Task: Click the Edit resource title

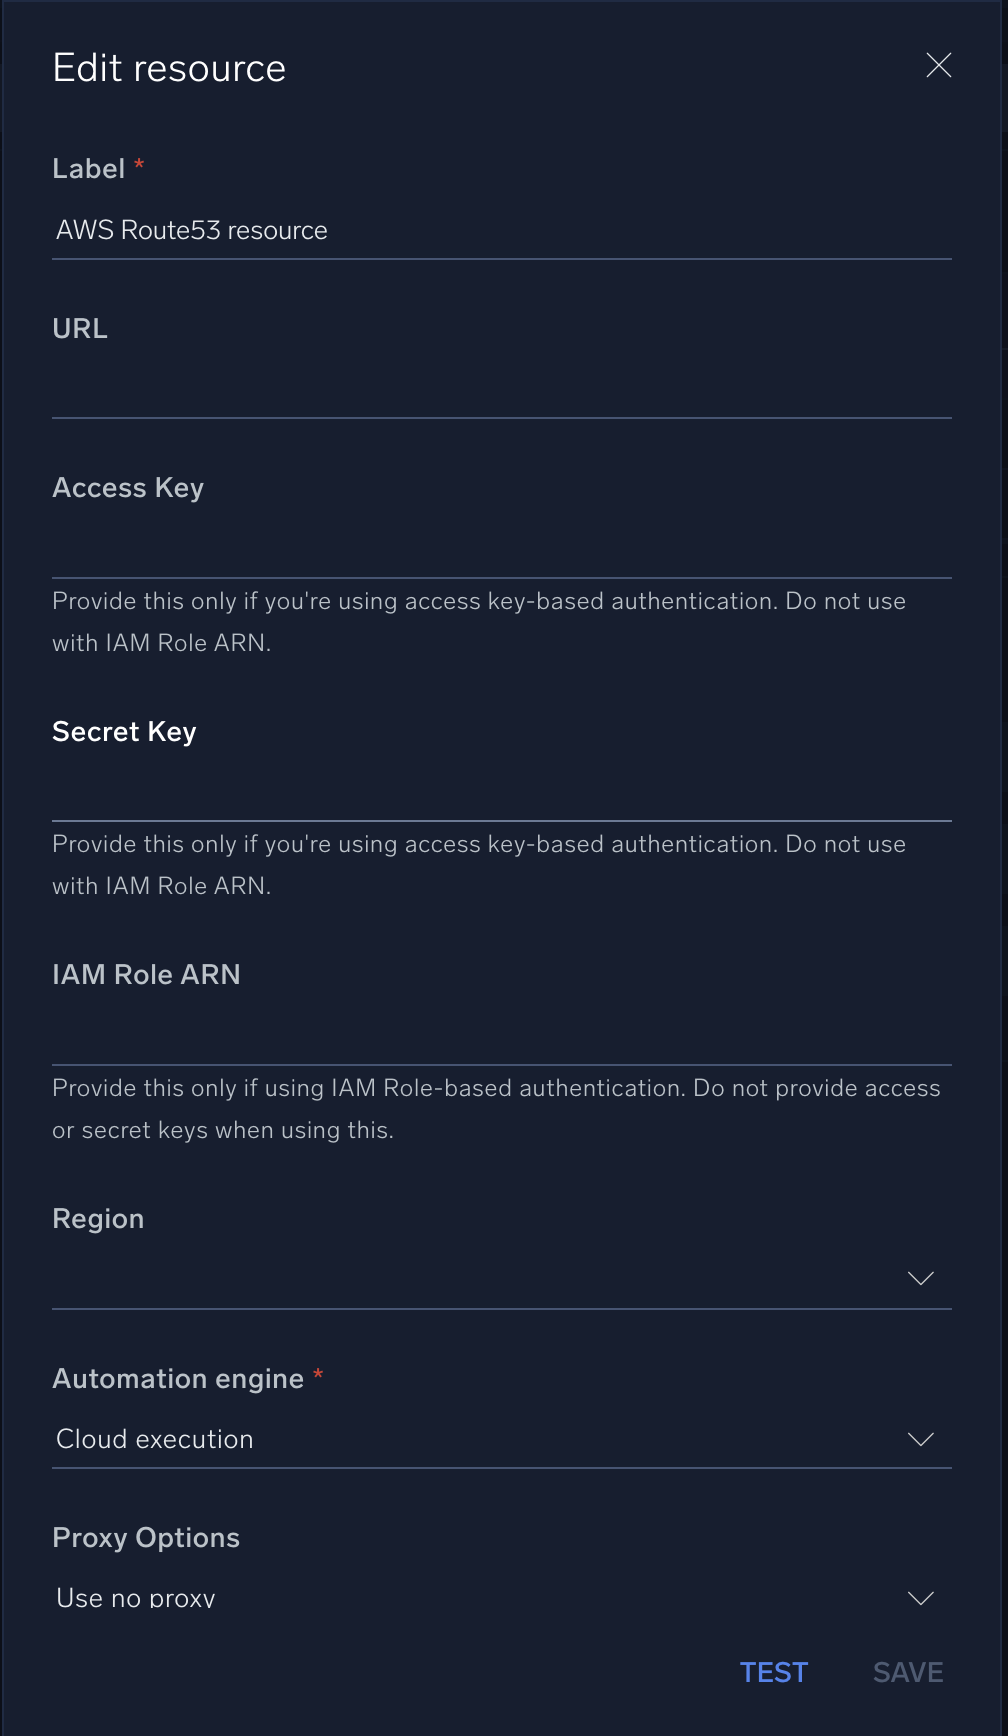Action: pyautogui.click(x=169, y=68)
